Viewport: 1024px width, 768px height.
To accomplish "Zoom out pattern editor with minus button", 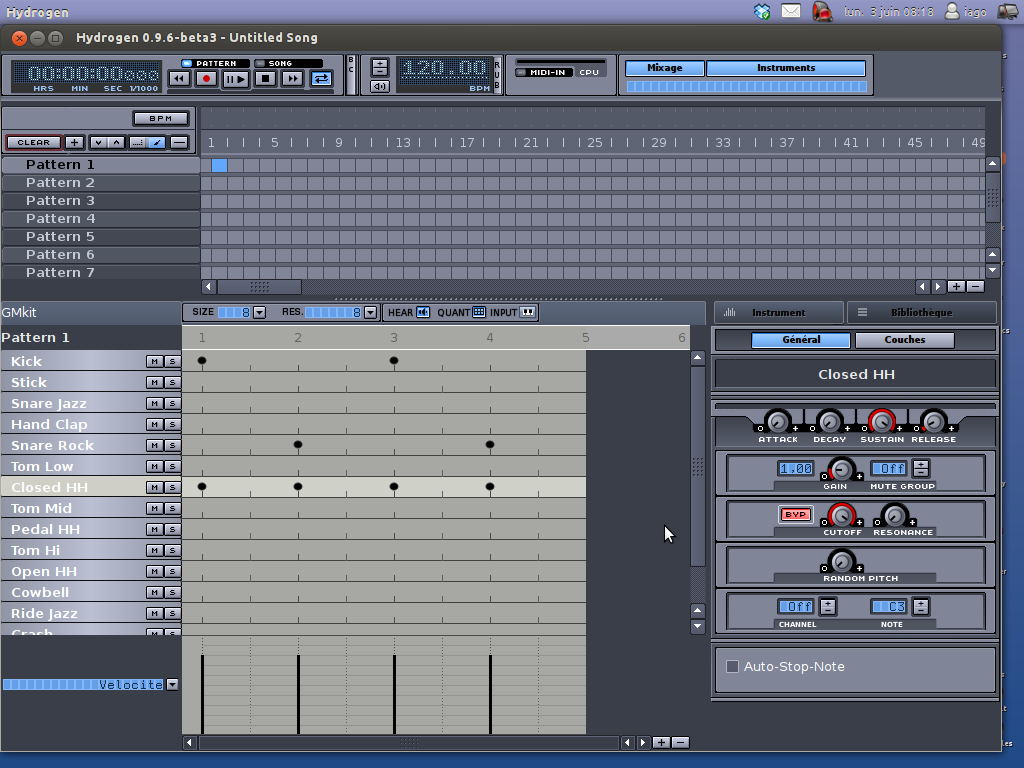I will coord(680,743).
